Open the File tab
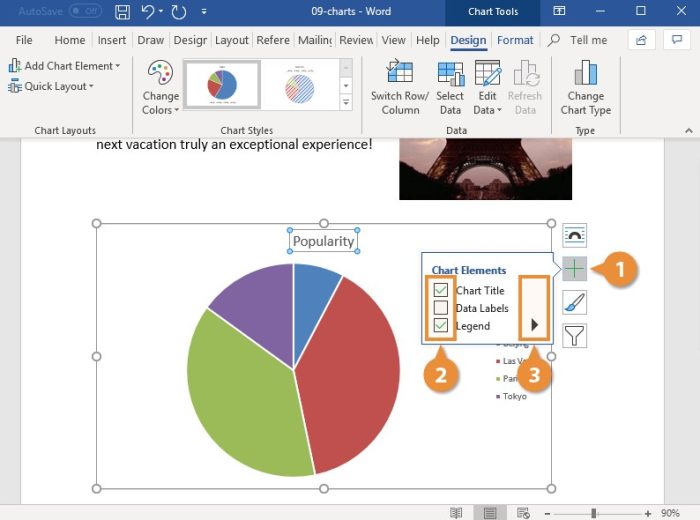 (x=24, y=40)
